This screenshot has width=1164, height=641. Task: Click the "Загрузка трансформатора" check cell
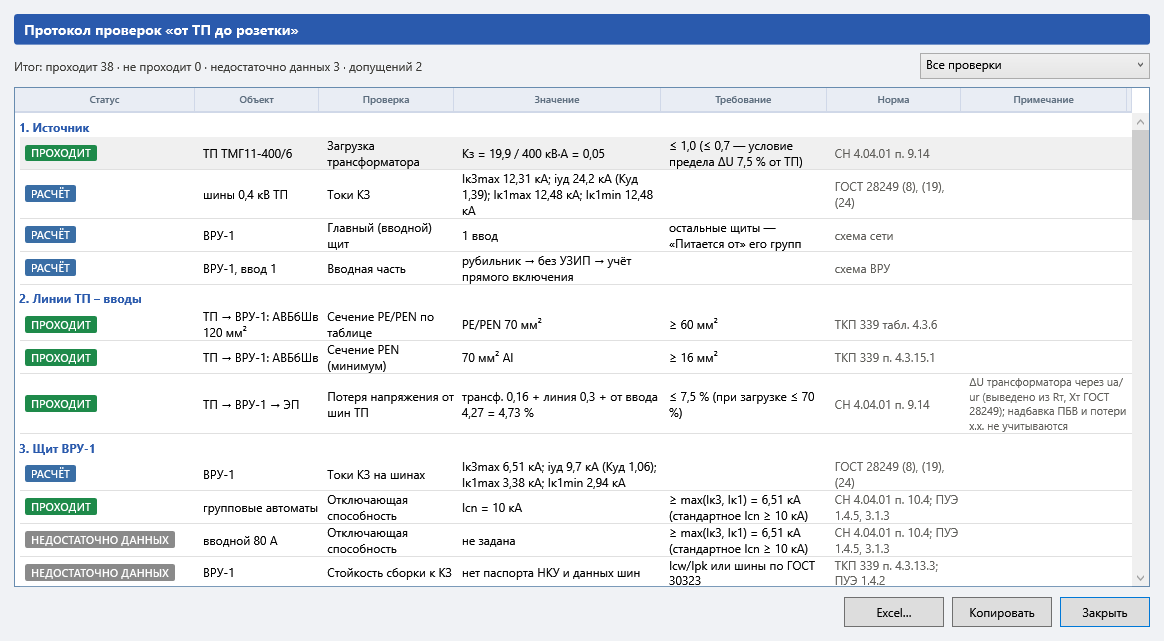pyautogui.click(x=373, y=154)
